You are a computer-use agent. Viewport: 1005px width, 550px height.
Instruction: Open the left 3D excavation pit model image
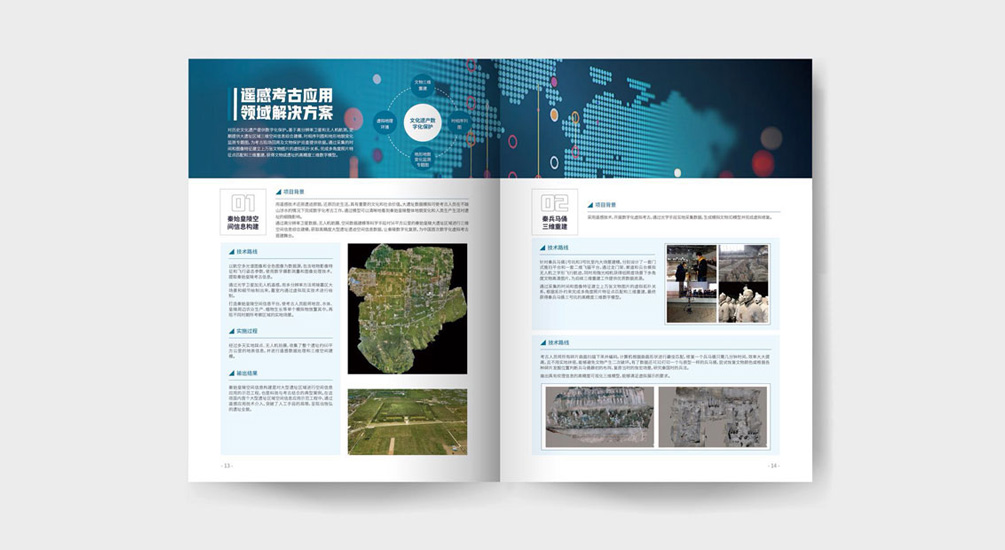[599, 416]
